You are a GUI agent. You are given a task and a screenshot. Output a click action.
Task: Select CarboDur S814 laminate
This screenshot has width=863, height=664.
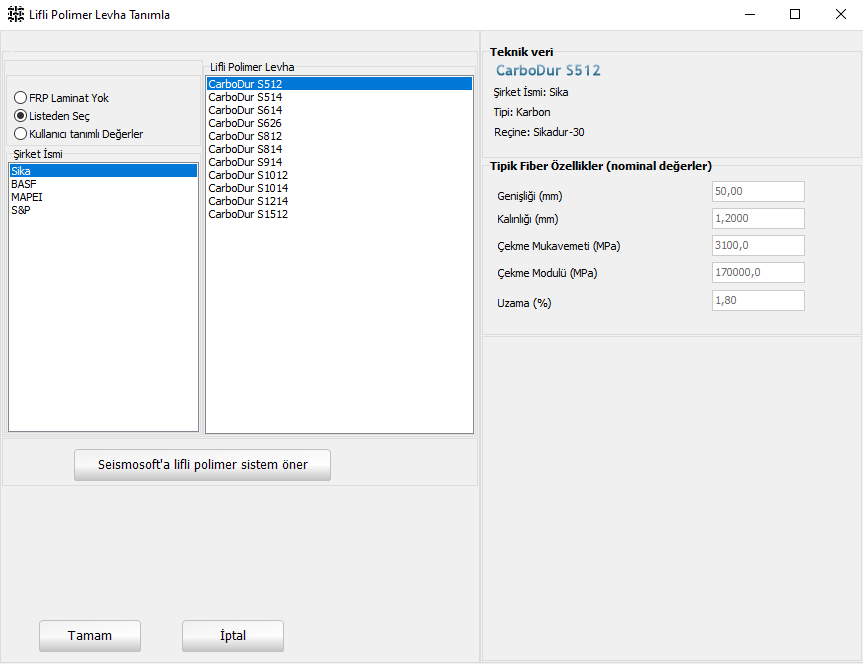pyautogui.click(x=339, y=149)
